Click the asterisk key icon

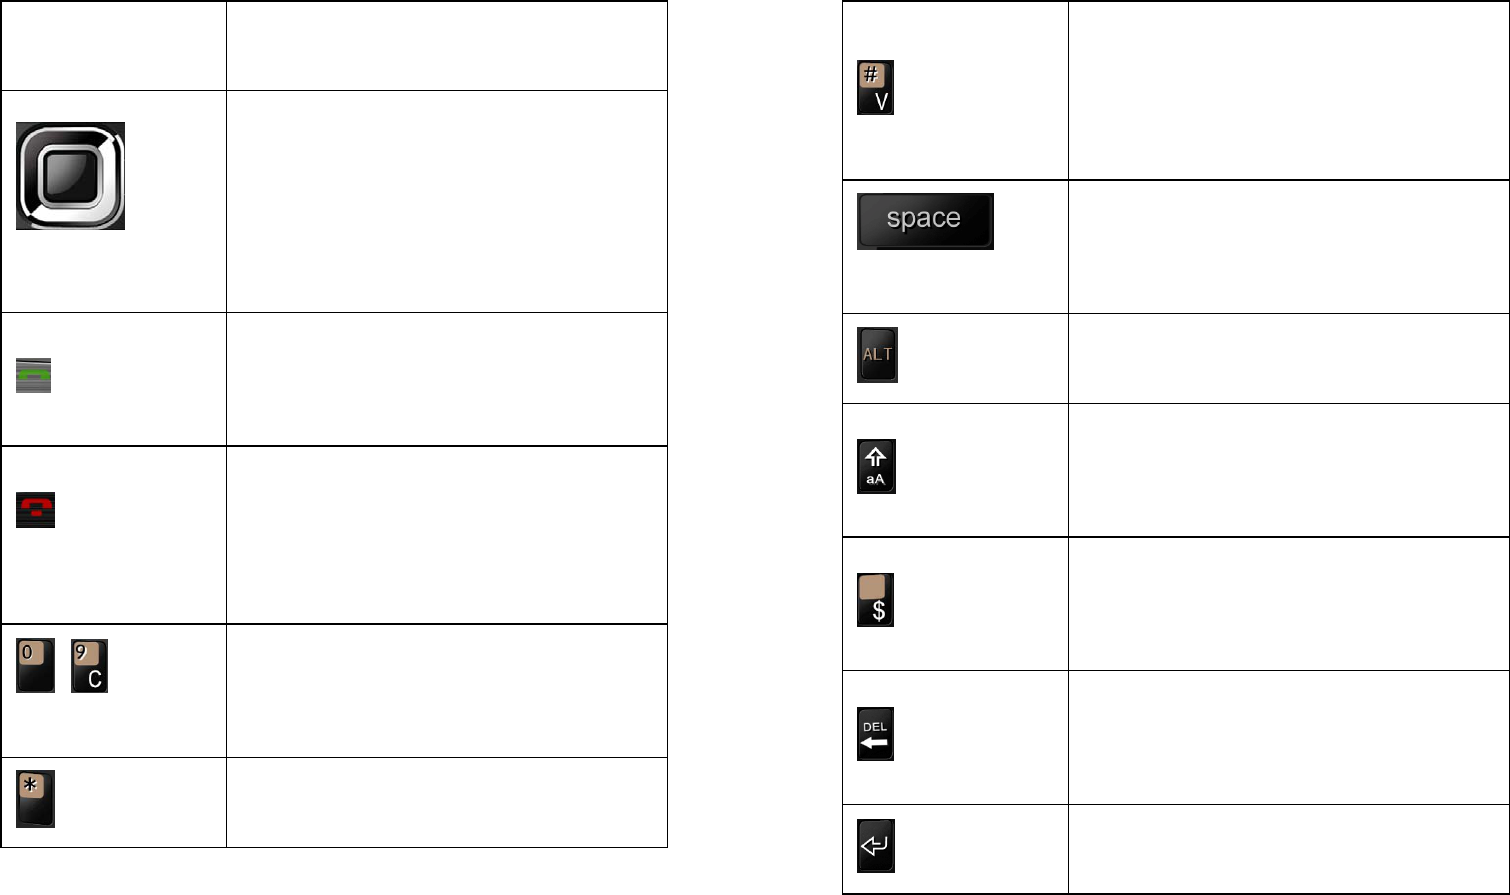pos(35,798)
